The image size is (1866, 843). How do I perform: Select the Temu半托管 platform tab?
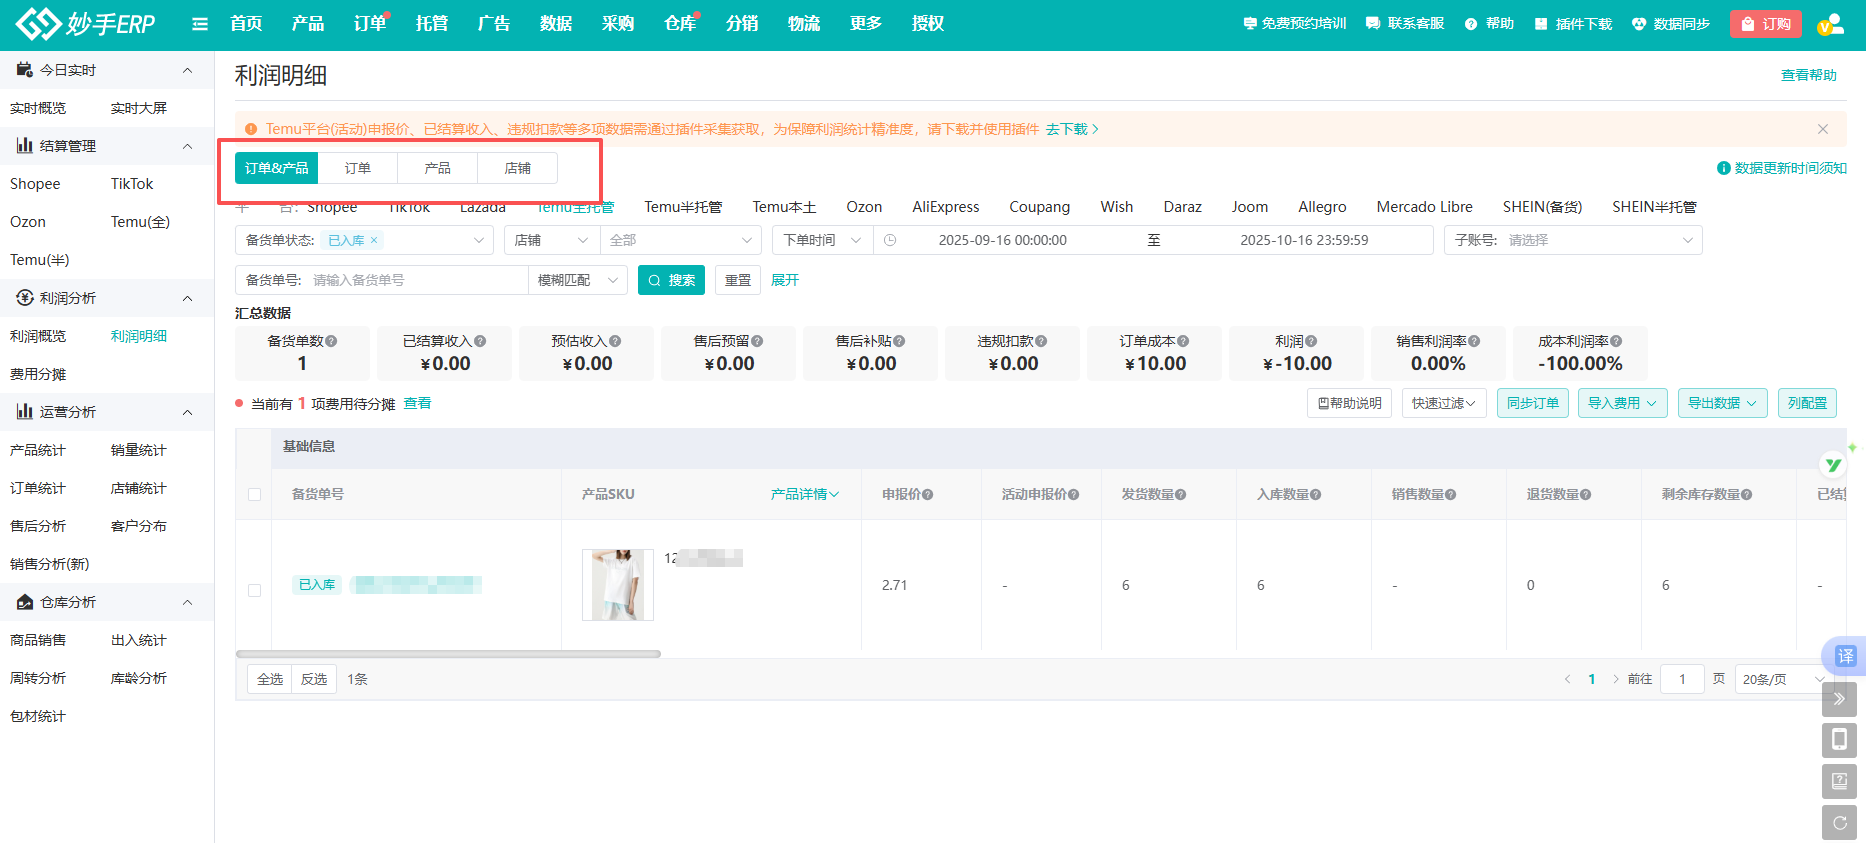pyautogui.click(x=683, y=207)
